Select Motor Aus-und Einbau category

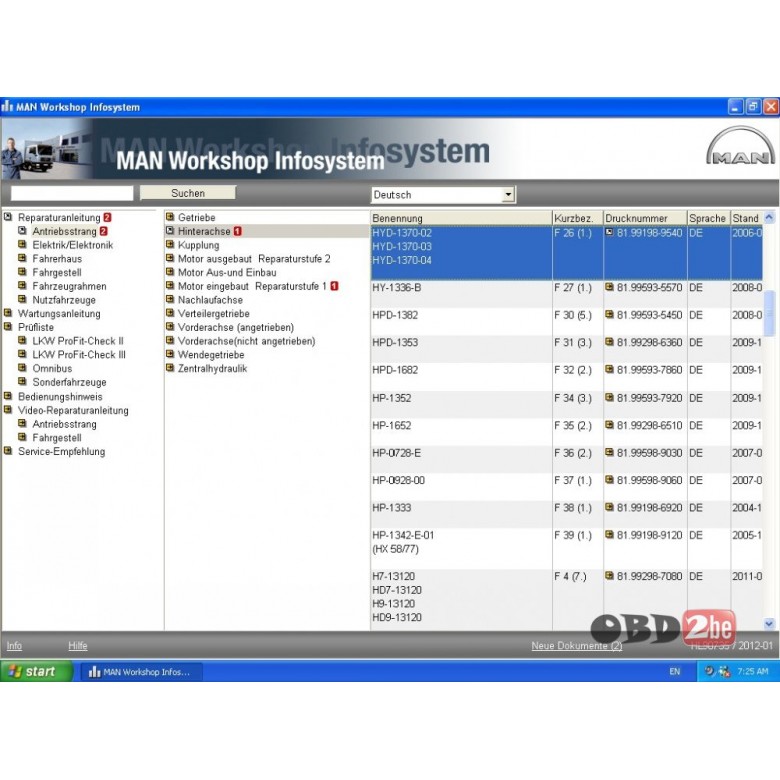click(227, 272)
